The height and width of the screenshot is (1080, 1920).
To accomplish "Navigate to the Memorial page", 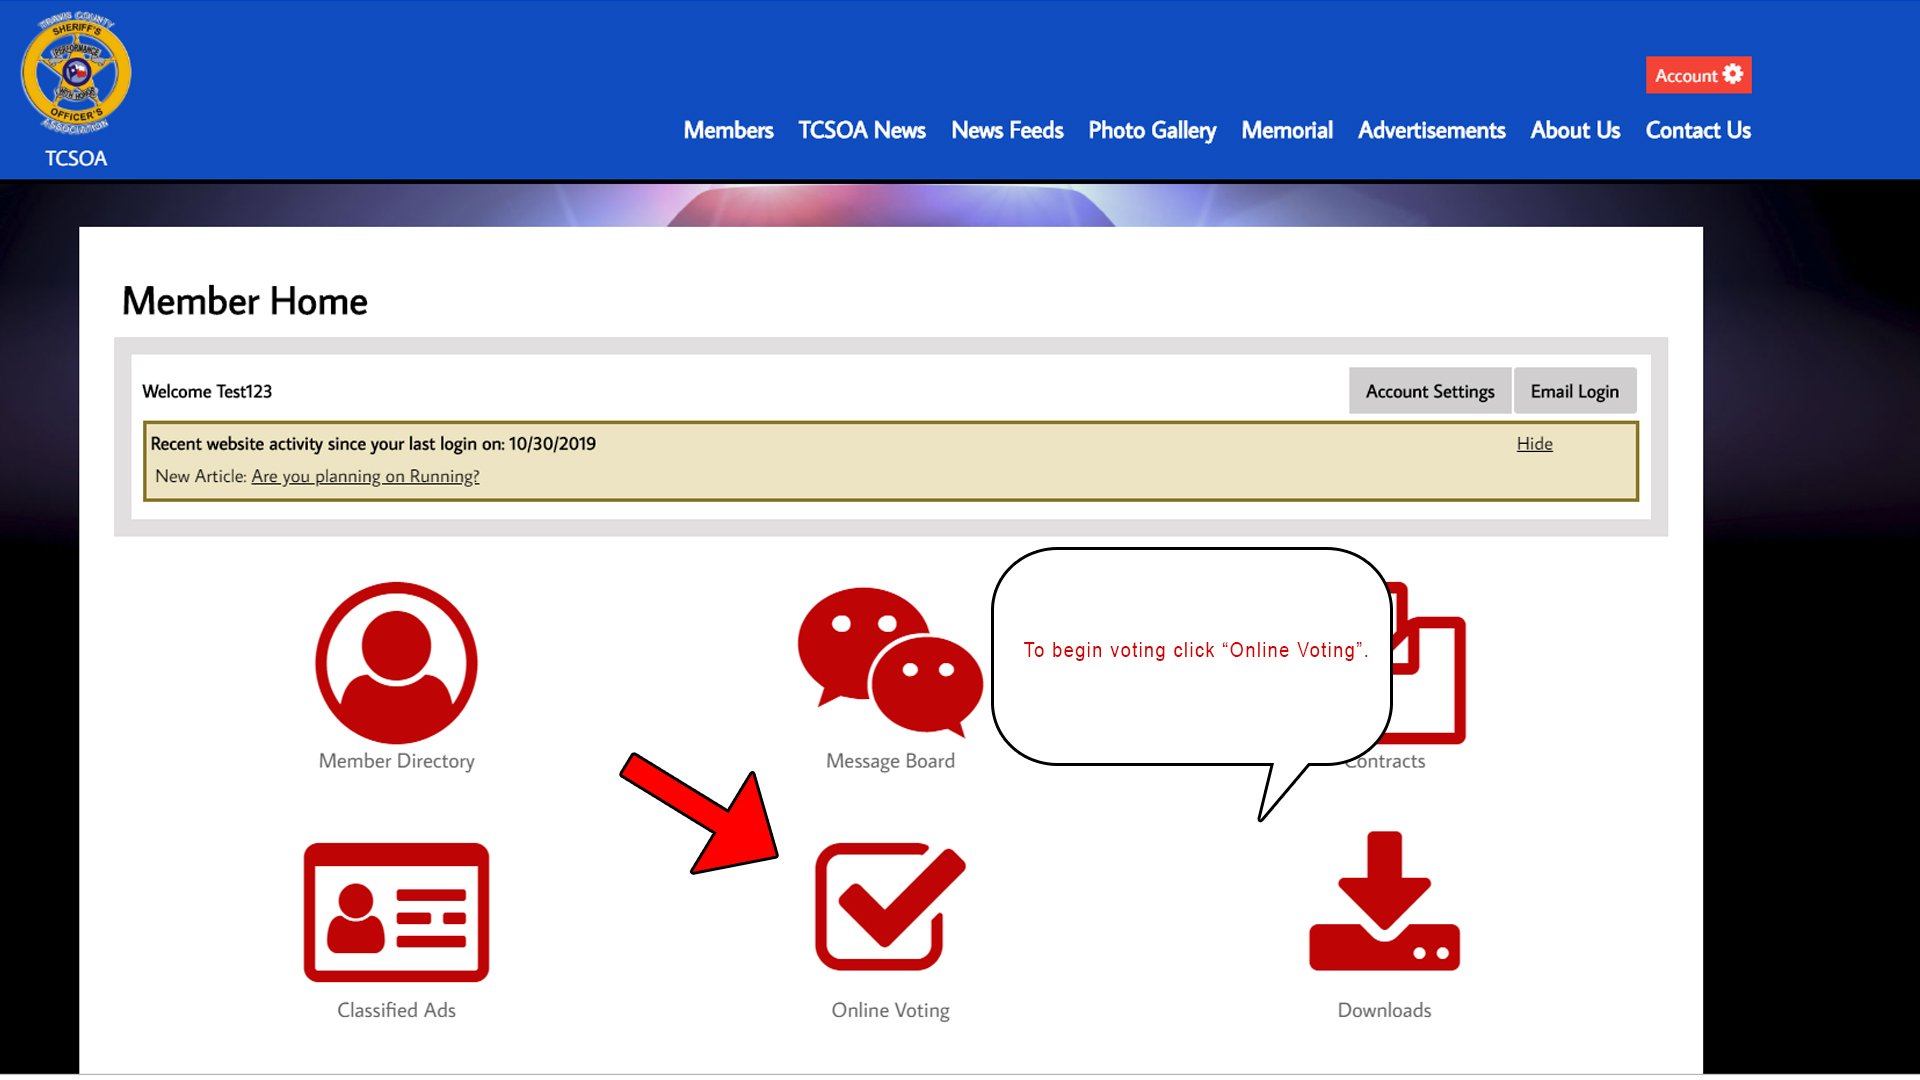I will pyautogui.click(x=1287, y=130).
